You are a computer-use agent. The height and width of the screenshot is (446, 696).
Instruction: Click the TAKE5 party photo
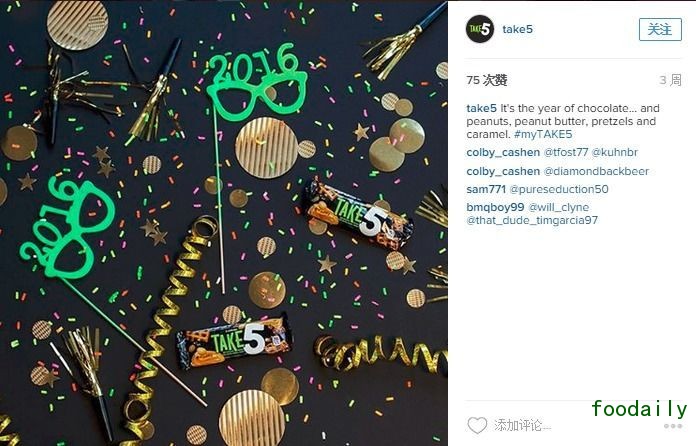coord(224,223)
